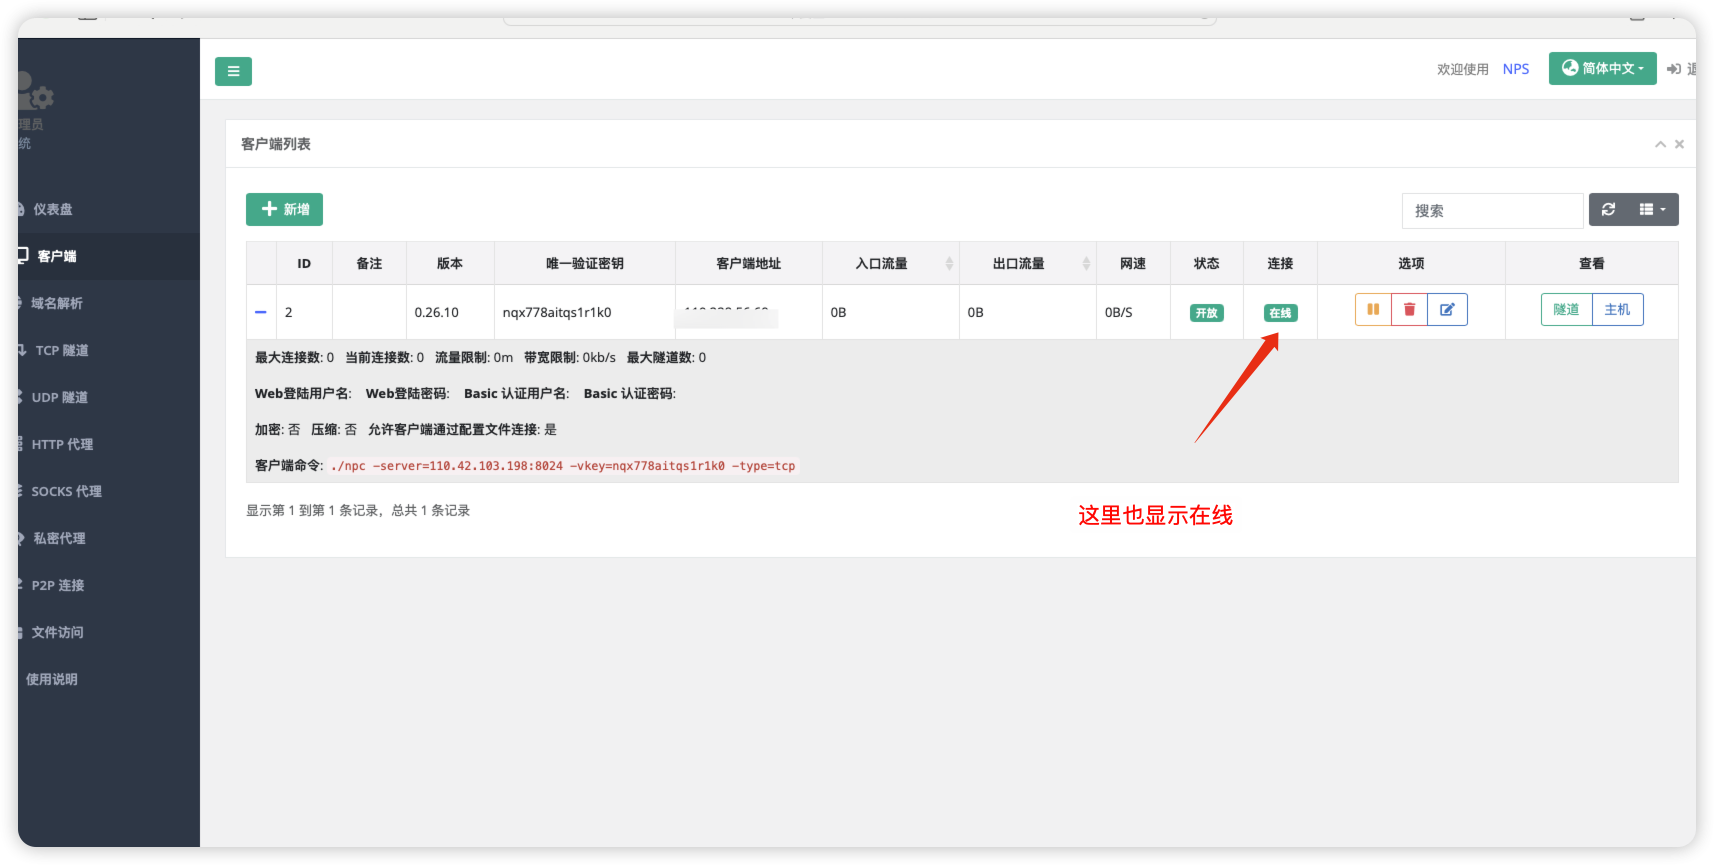Viewport: 1714px width, 865px height.
Task: Collapse the 客户端列表 panel with chevron
Action: pyautogui.click(x=1660, y=144)
